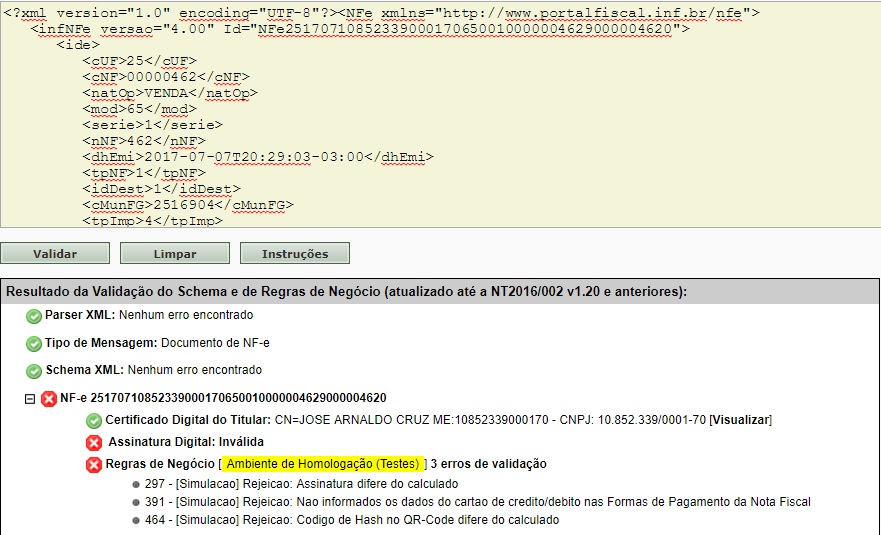
Task: Click the <cUF>25</cUF> line in XML
Action: pos(139,61)
